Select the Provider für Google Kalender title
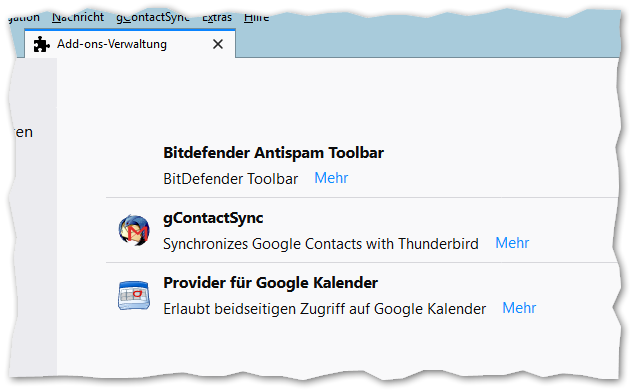This screenshot has height=392, width=634. 271,283
